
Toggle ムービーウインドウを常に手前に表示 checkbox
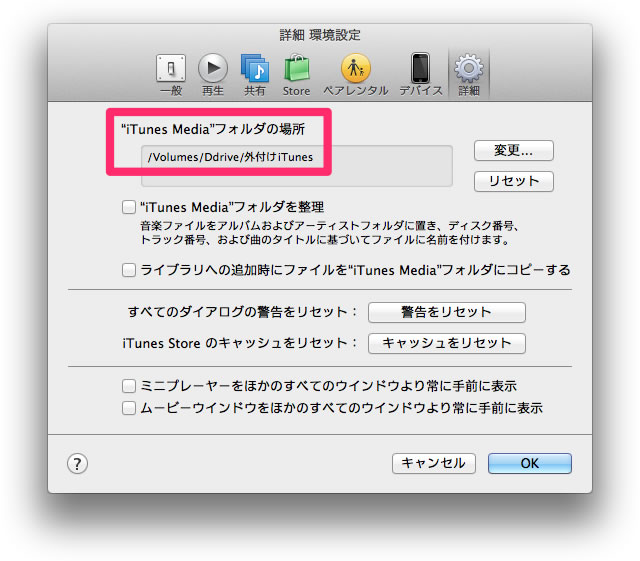pyautogui.click(x=129, y=408)
